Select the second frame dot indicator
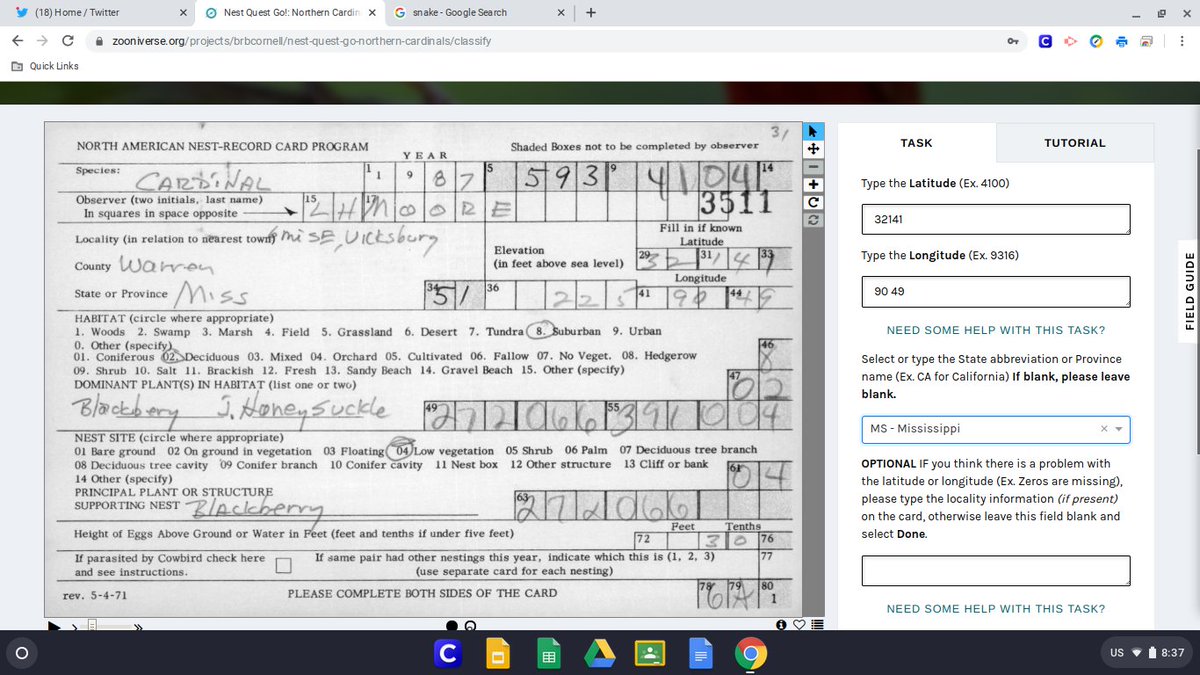This screenshot has width=1200, height=675. (x=470, y=626)
